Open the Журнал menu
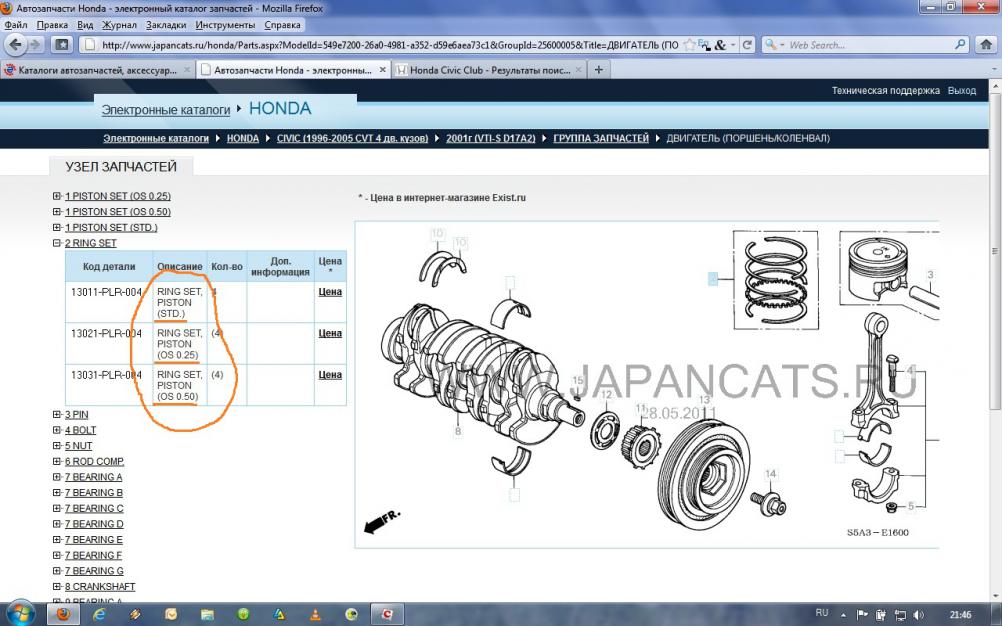 (119, 25)
